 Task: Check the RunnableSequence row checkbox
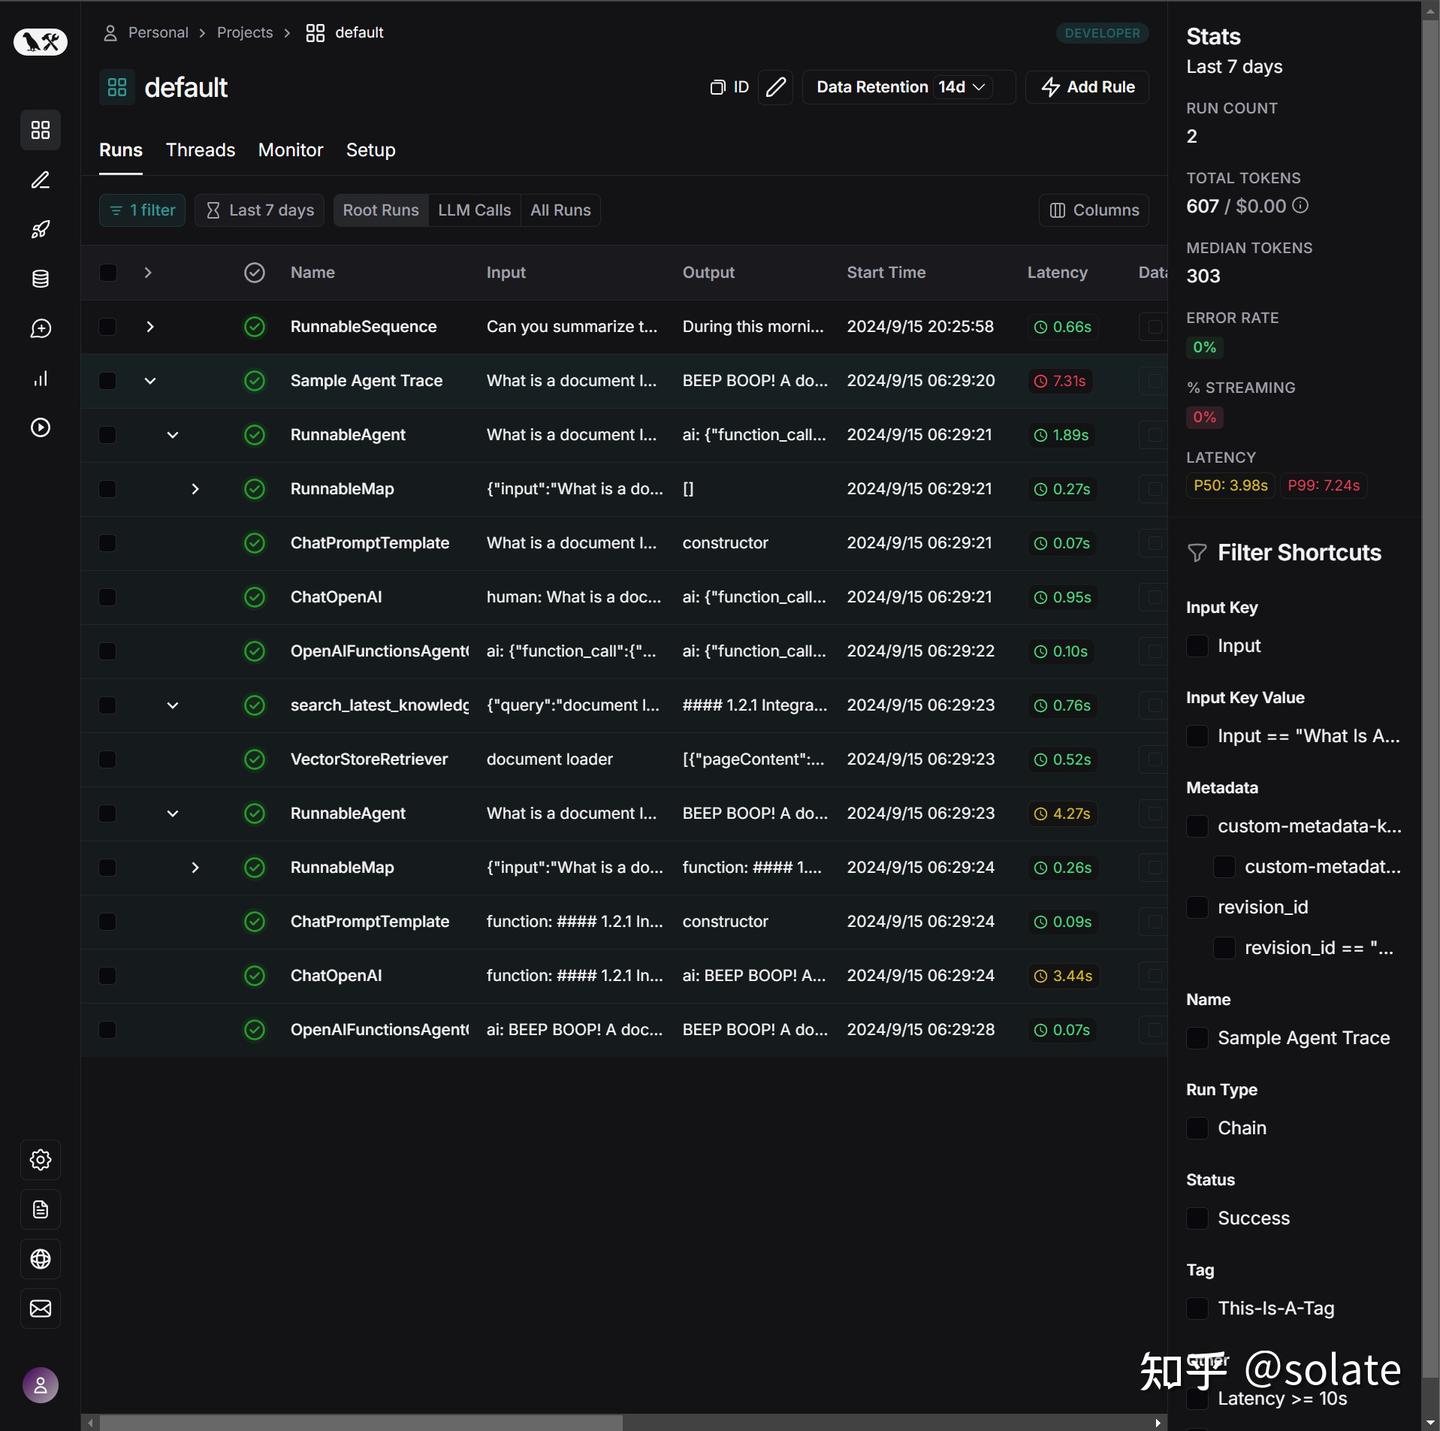108,327
